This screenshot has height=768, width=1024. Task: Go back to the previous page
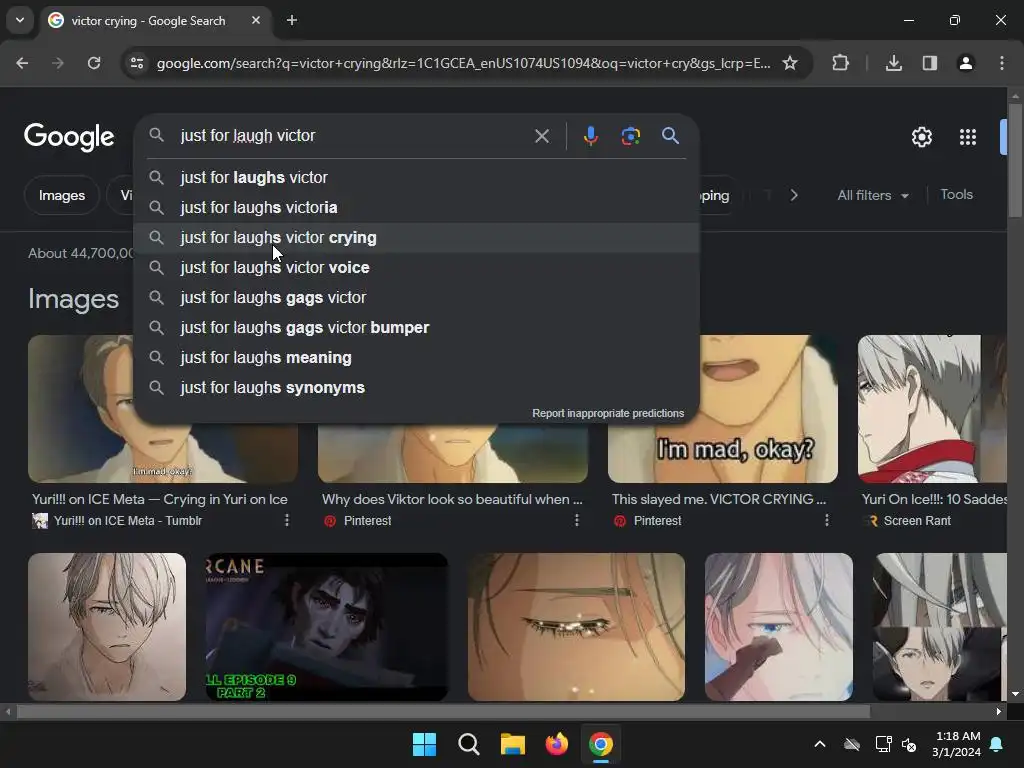pyautogui.click(x=22, y=63)
